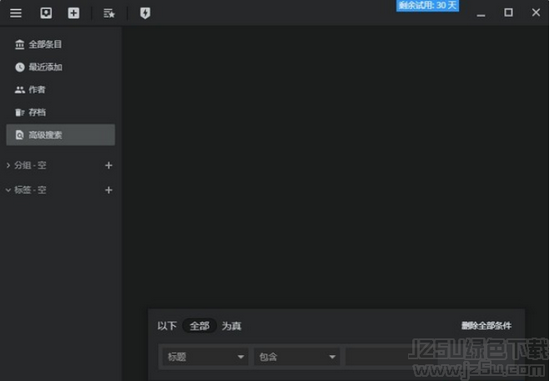
Task: Click the search condition value input field
Action: pos(430,357)
